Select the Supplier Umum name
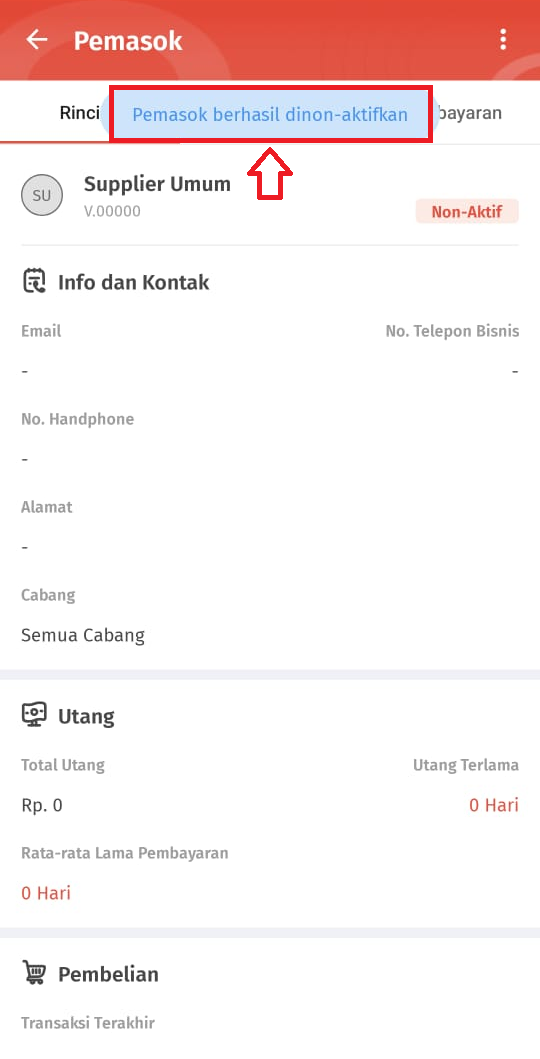Viewport: 540px width, 1059px height. tap(157, 184)
